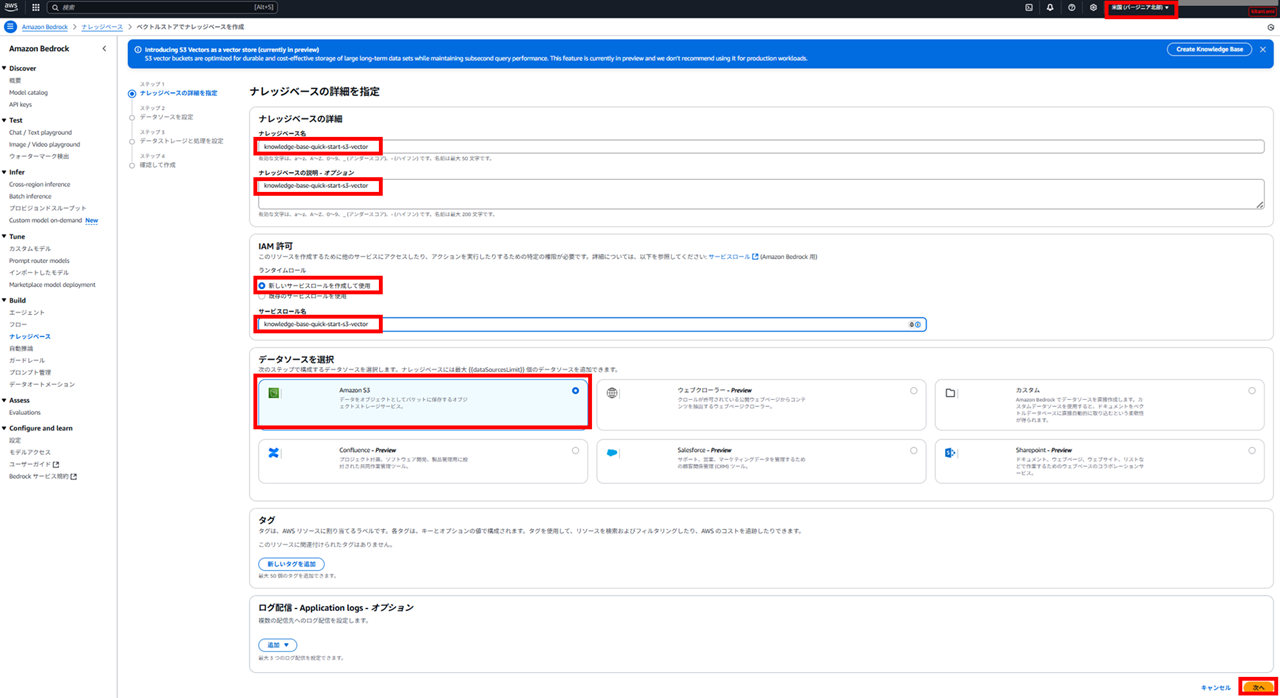
Task: Collapse the Build section
Action: pos(4,300)
